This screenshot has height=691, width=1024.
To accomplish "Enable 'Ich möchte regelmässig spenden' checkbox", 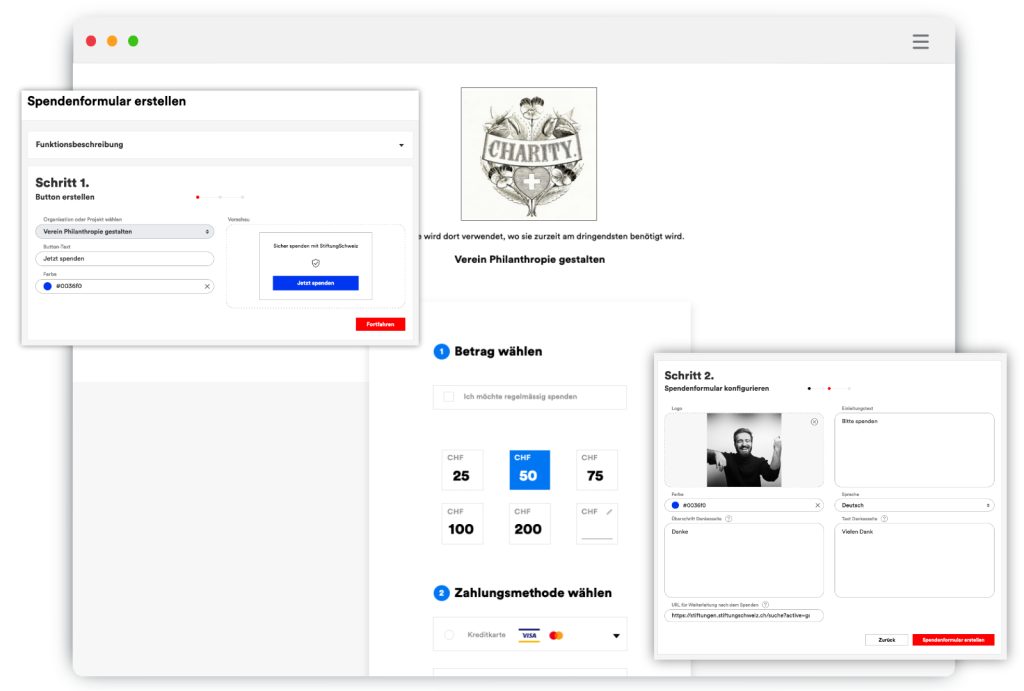I will [x=449, y=397].
